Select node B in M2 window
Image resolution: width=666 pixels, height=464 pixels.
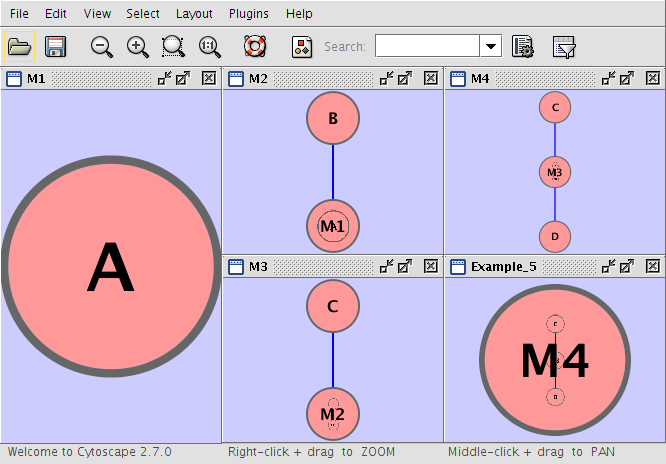(333, 118)
